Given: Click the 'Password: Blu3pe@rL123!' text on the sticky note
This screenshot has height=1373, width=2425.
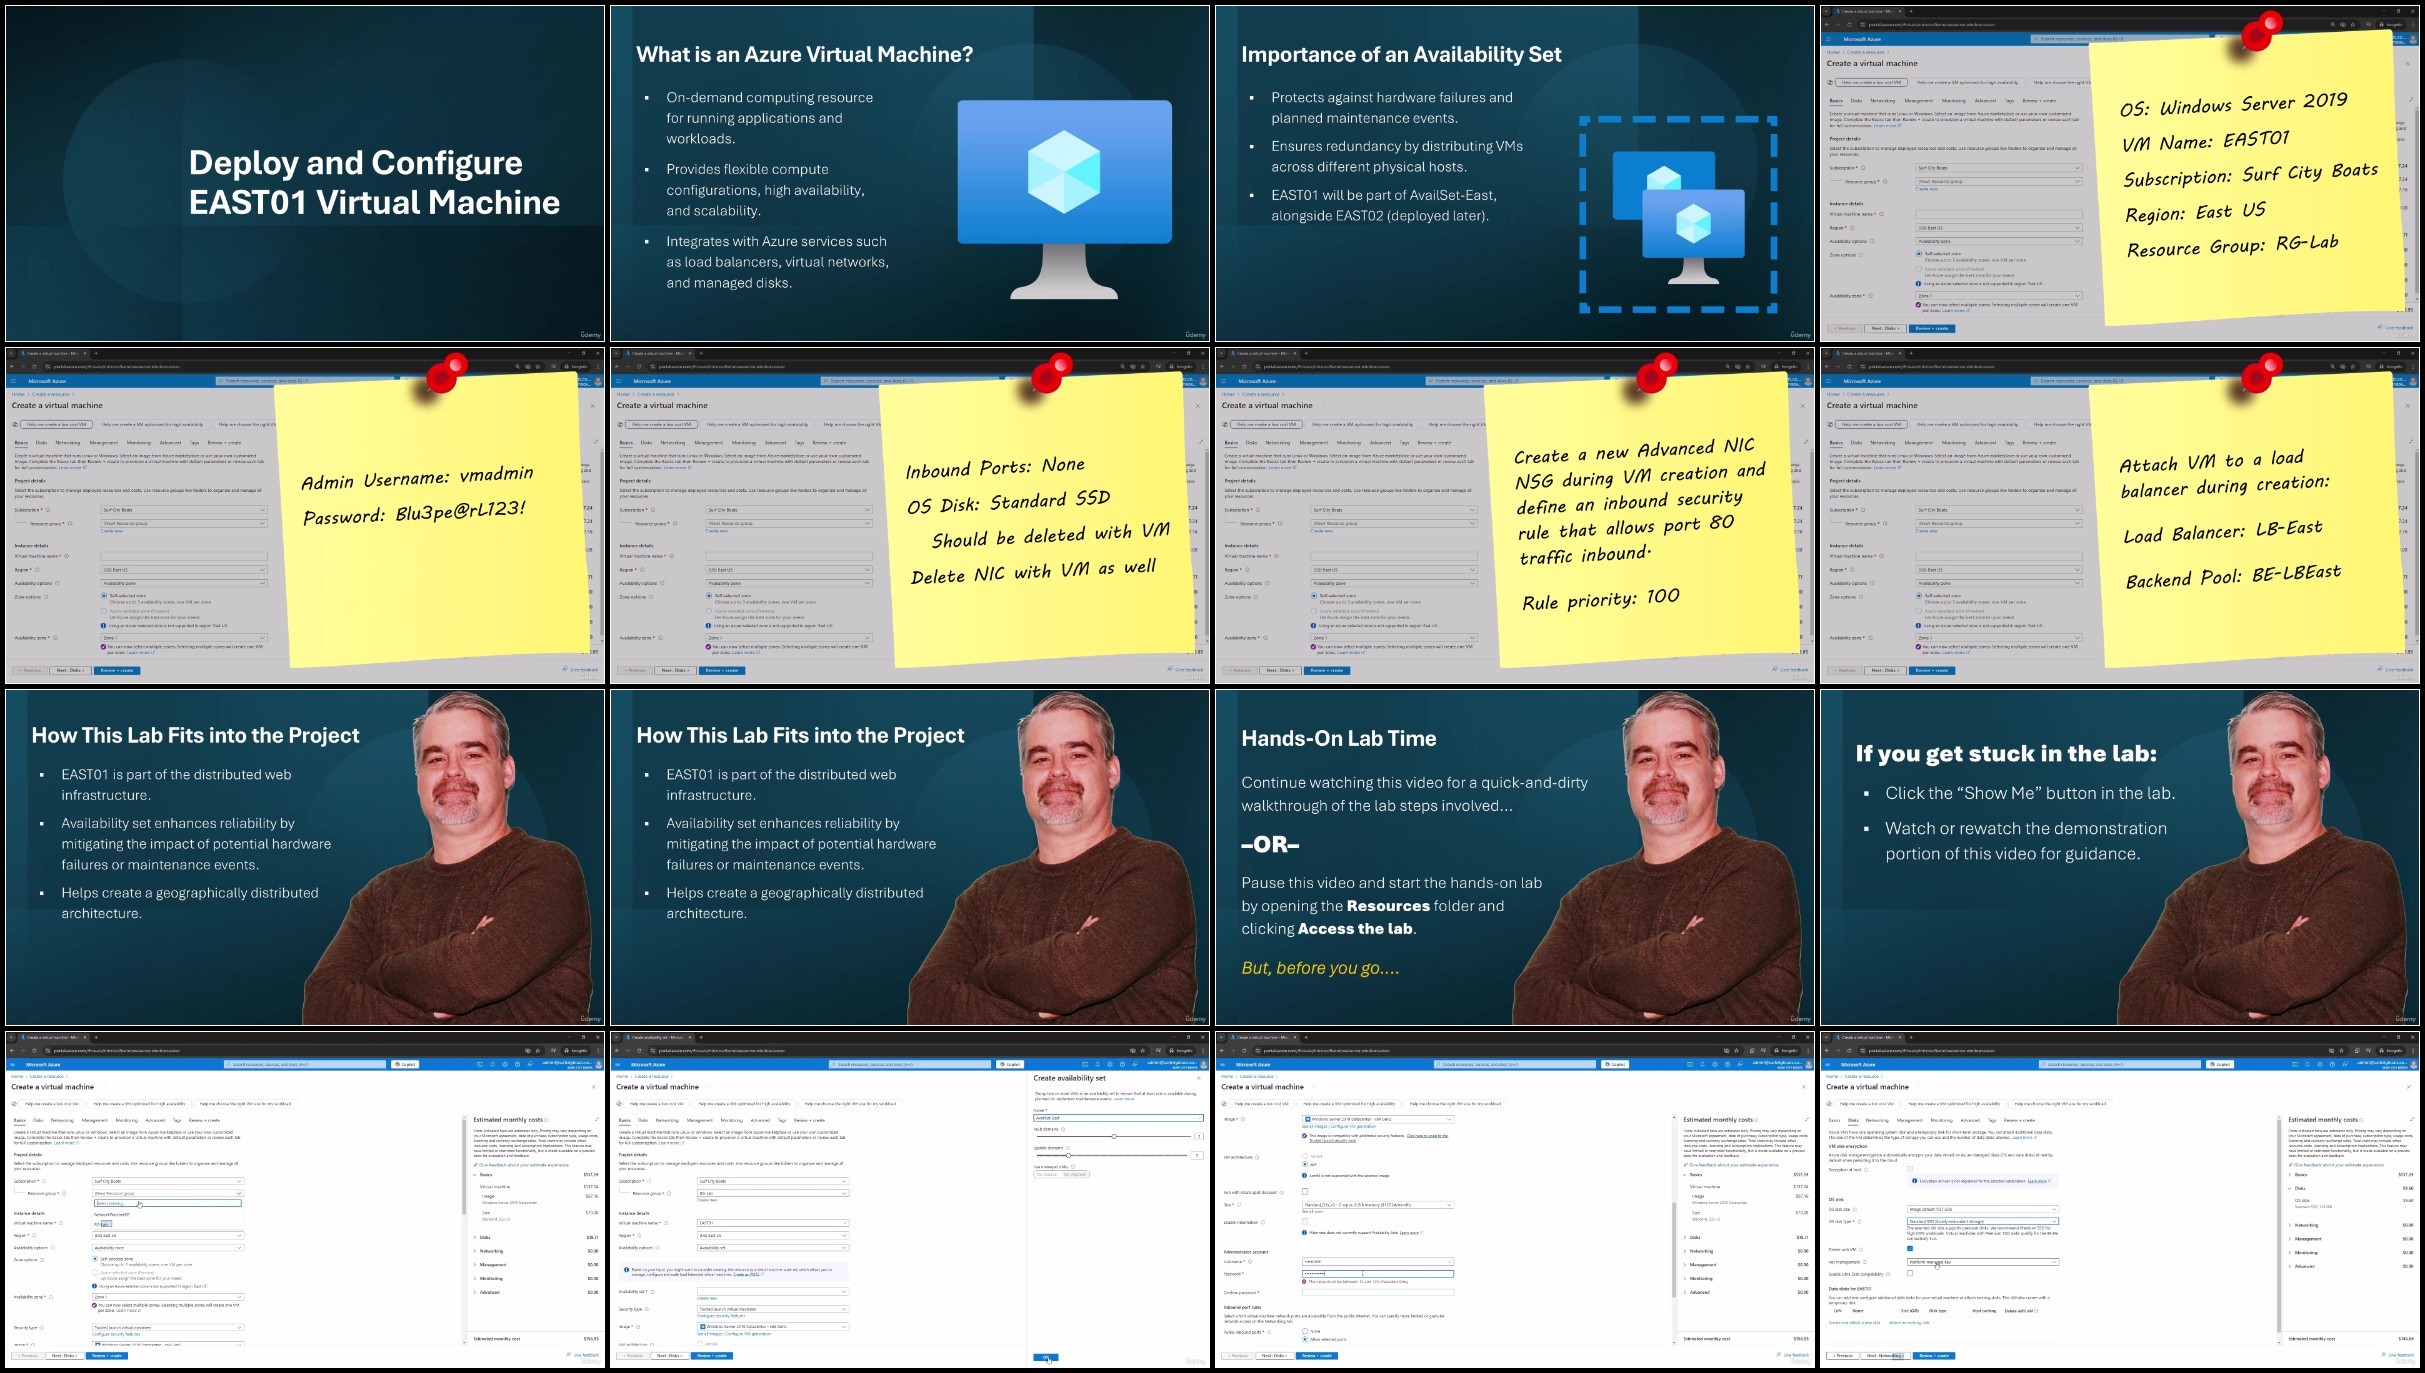Looking at the screenshot, I should click(414, 512).
